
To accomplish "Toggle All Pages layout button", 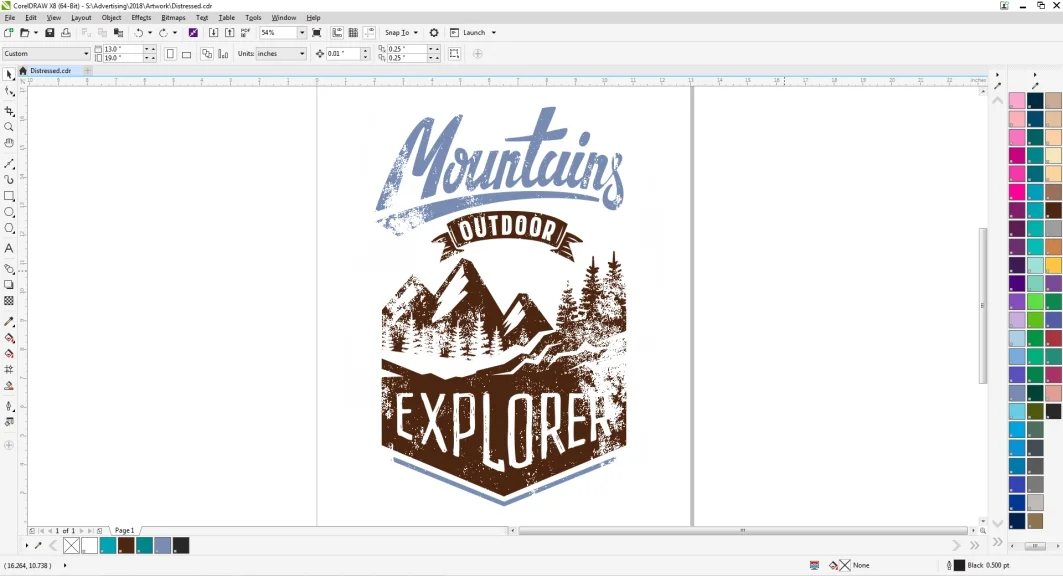I will [x=207, y=54].
